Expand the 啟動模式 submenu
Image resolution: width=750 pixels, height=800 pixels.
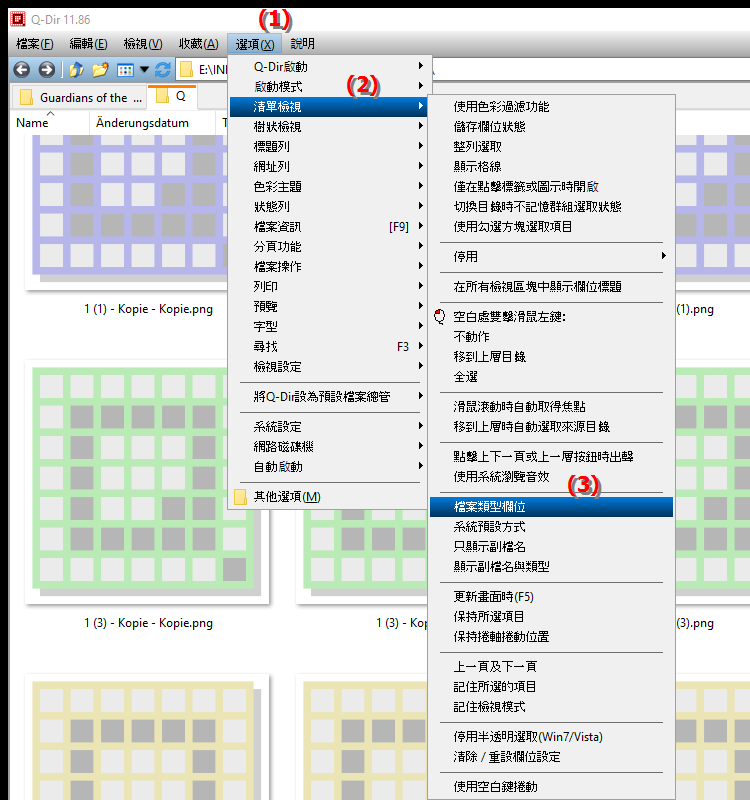tap(328, 87)
